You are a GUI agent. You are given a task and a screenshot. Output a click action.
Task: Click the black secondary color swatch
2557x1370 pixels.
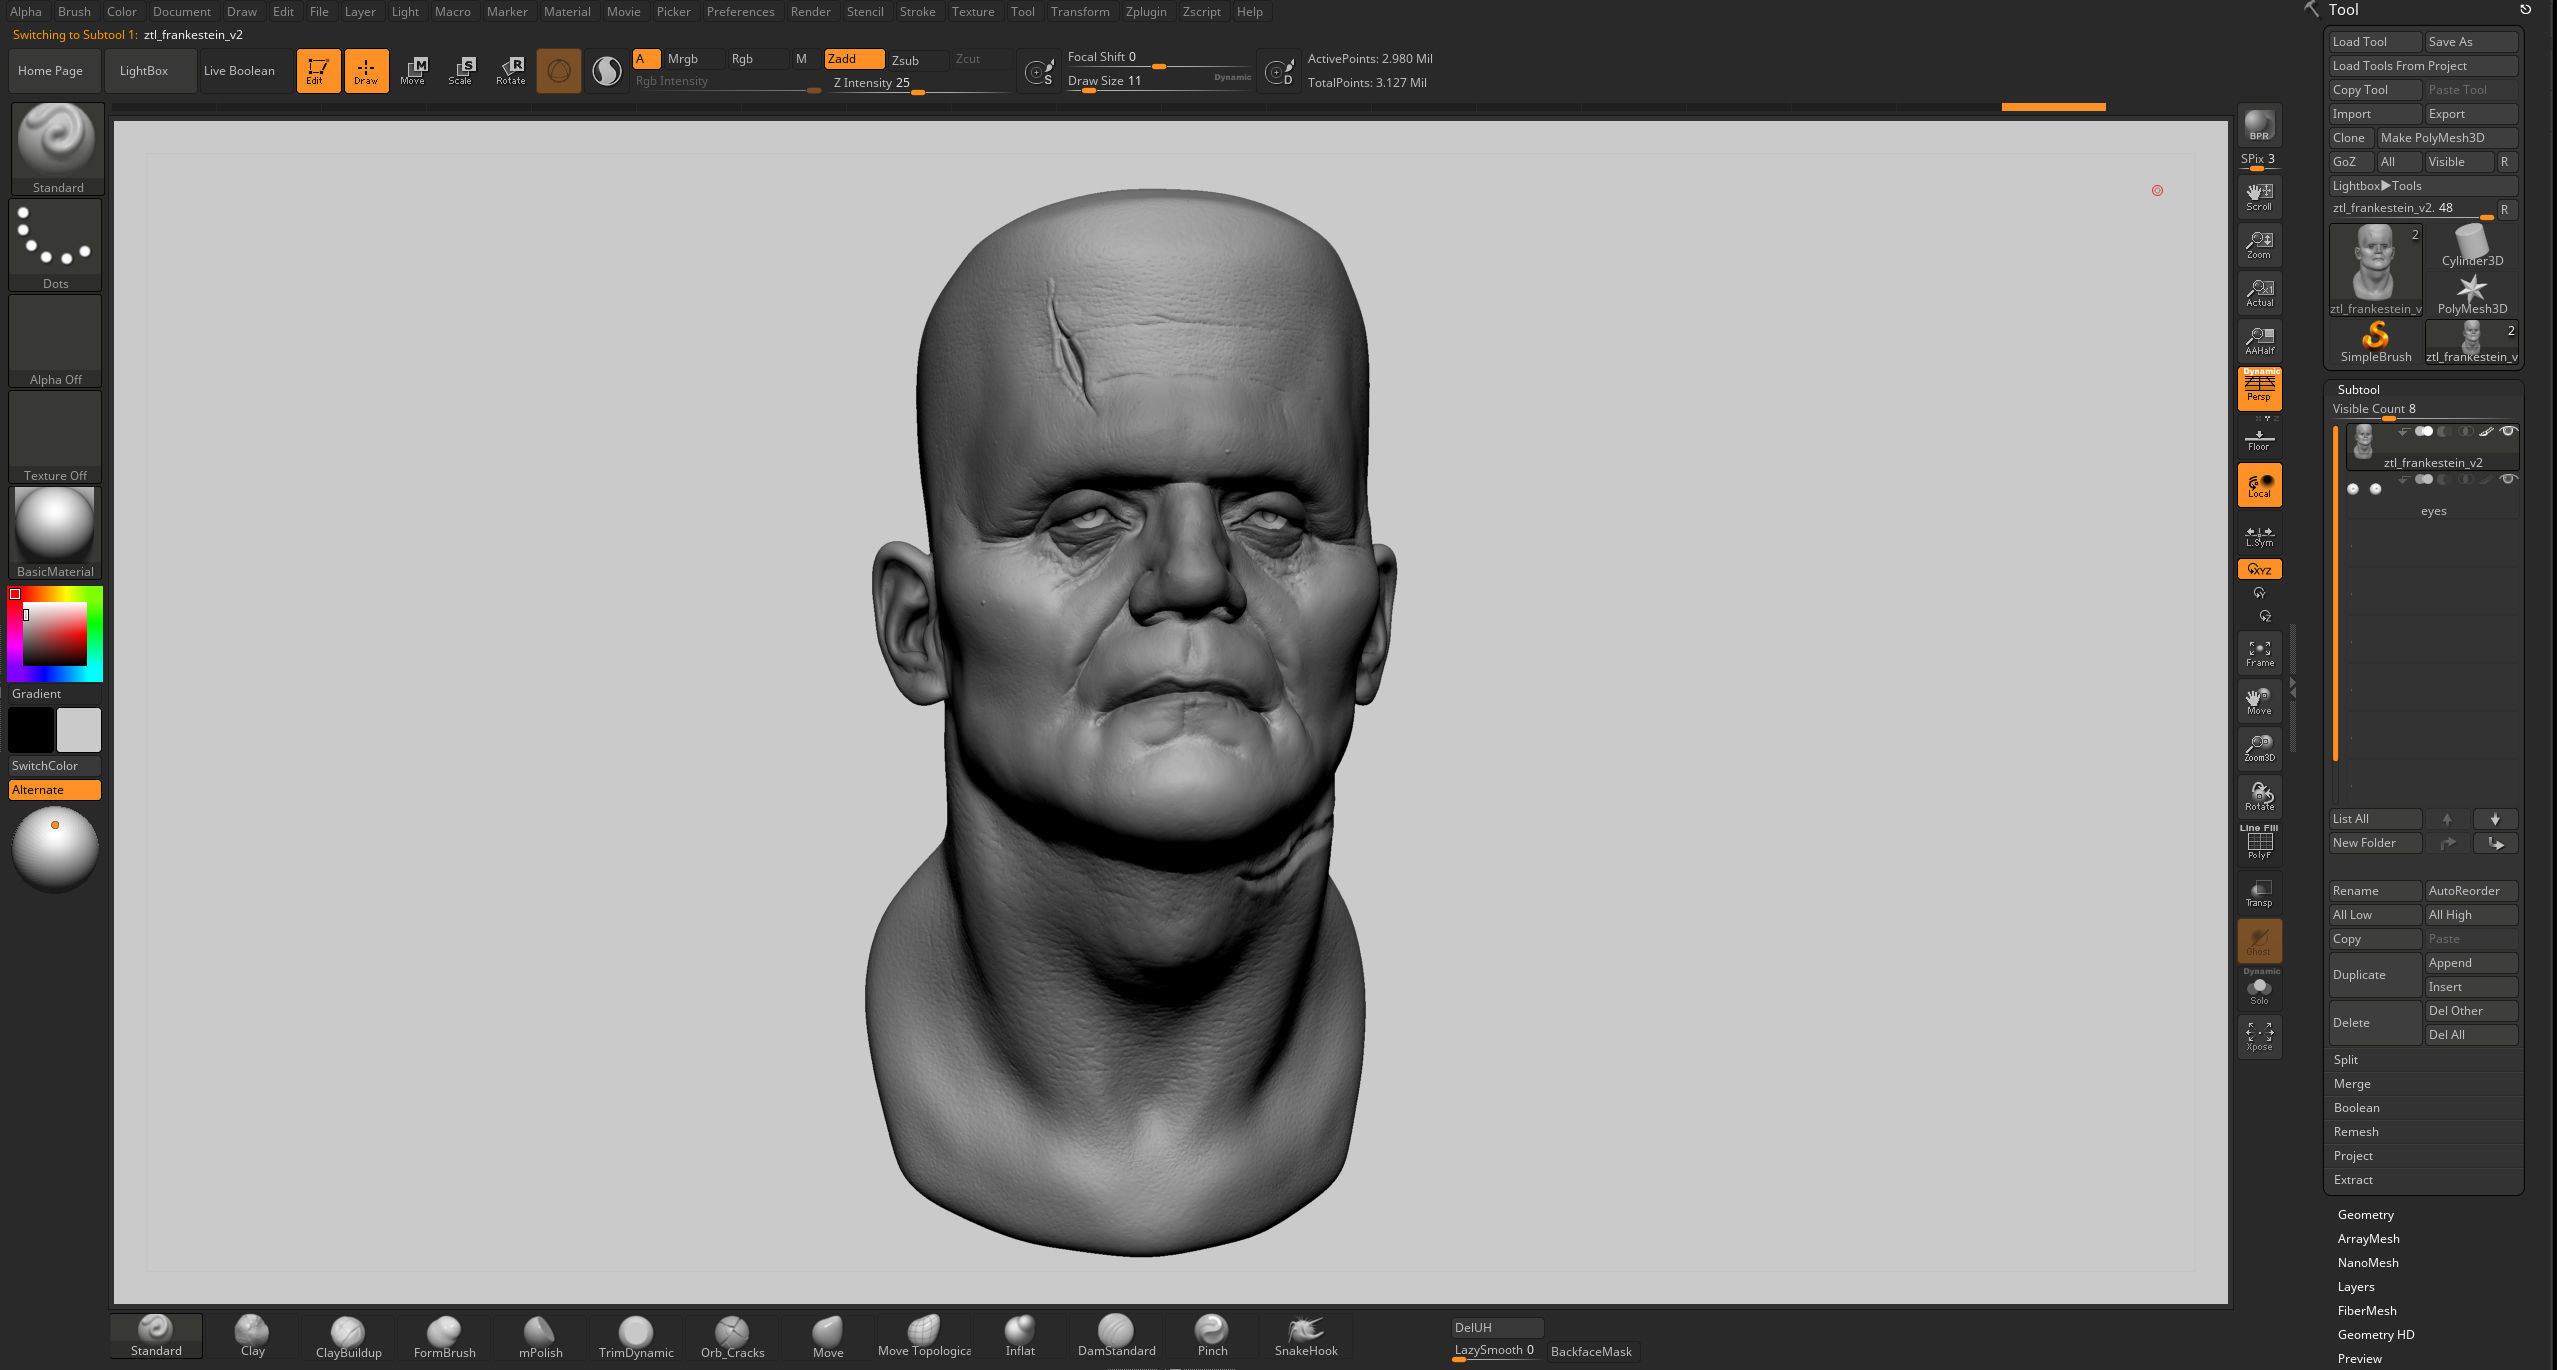[31, 730]
